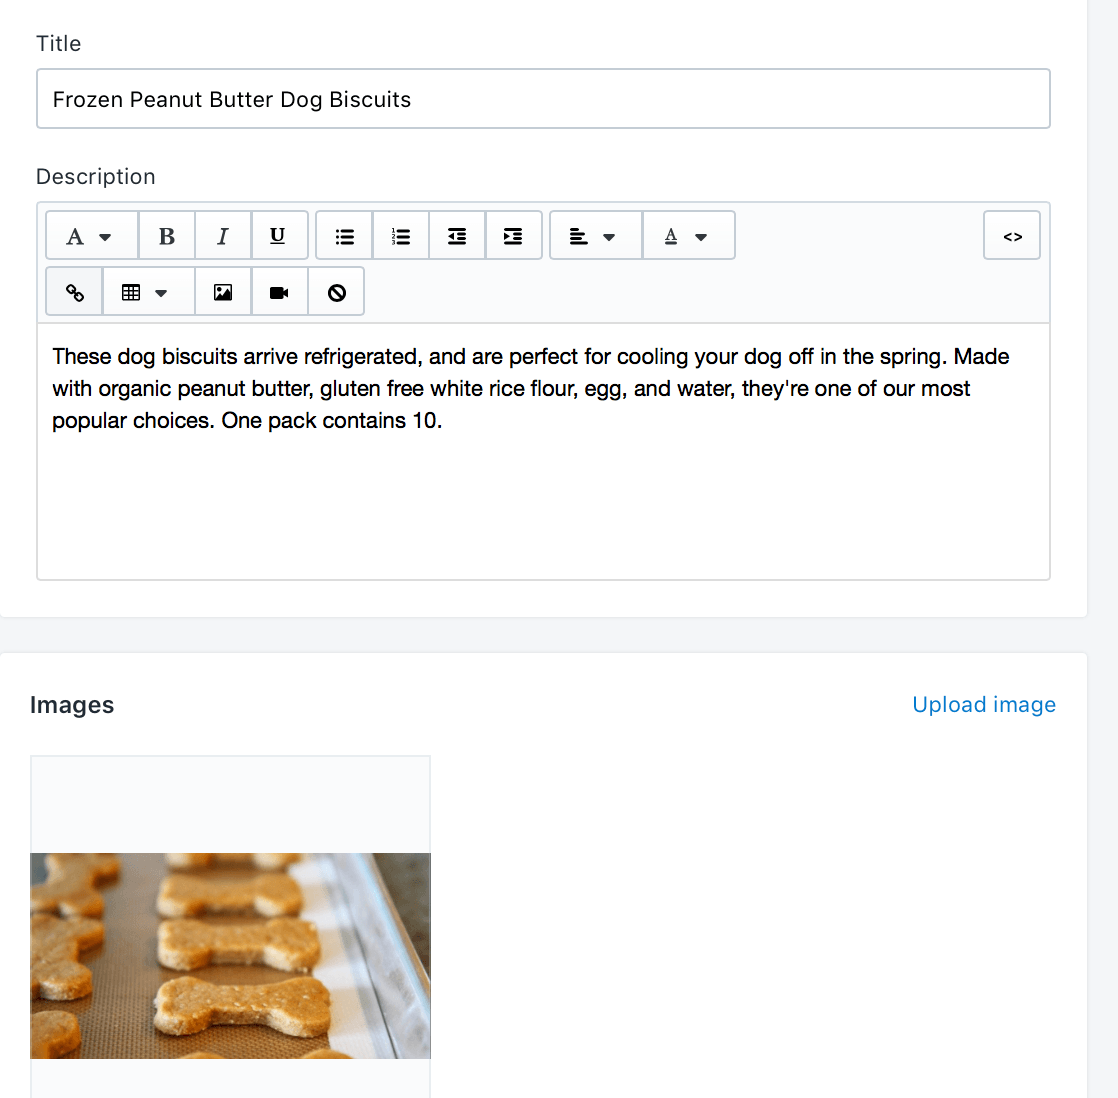Open the text alignment dropdown
Viewport: 1118px width, 1098px height.
[x=596, y=235]
